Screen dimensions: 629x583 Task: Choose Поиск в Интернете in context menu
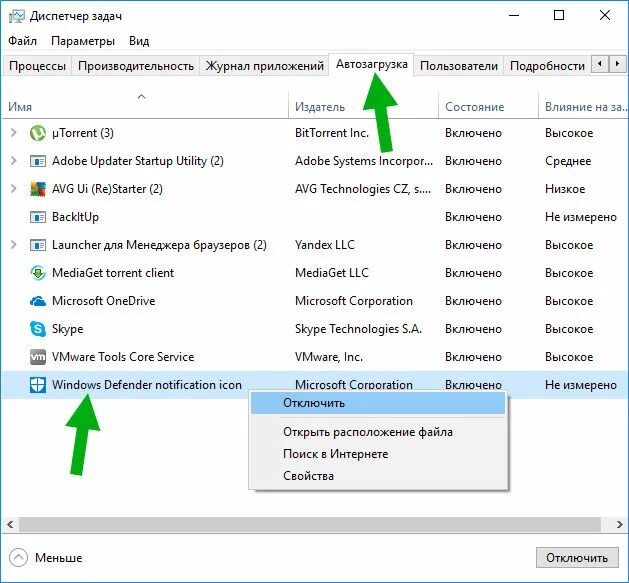point(378,454)
